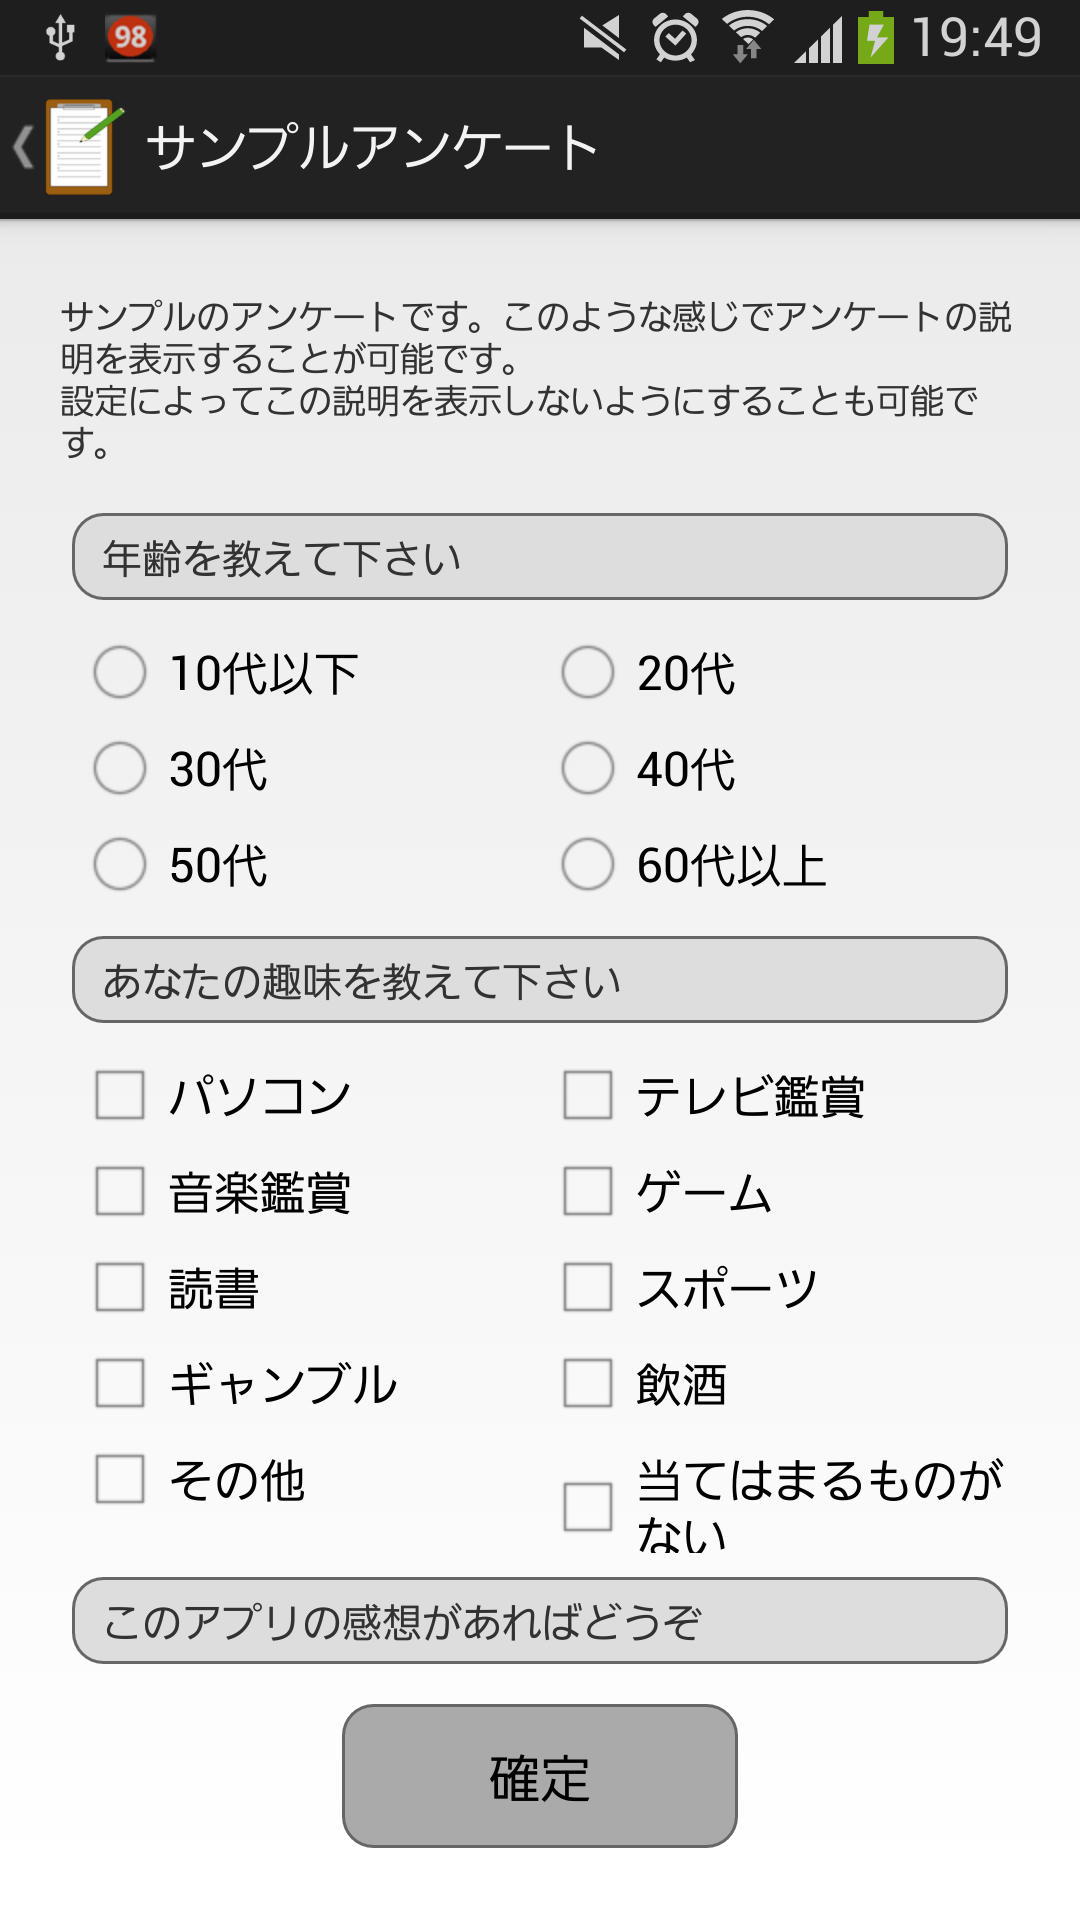Tap the charging battery status icon
The image size is (1080, 1920).
(876, 38)
